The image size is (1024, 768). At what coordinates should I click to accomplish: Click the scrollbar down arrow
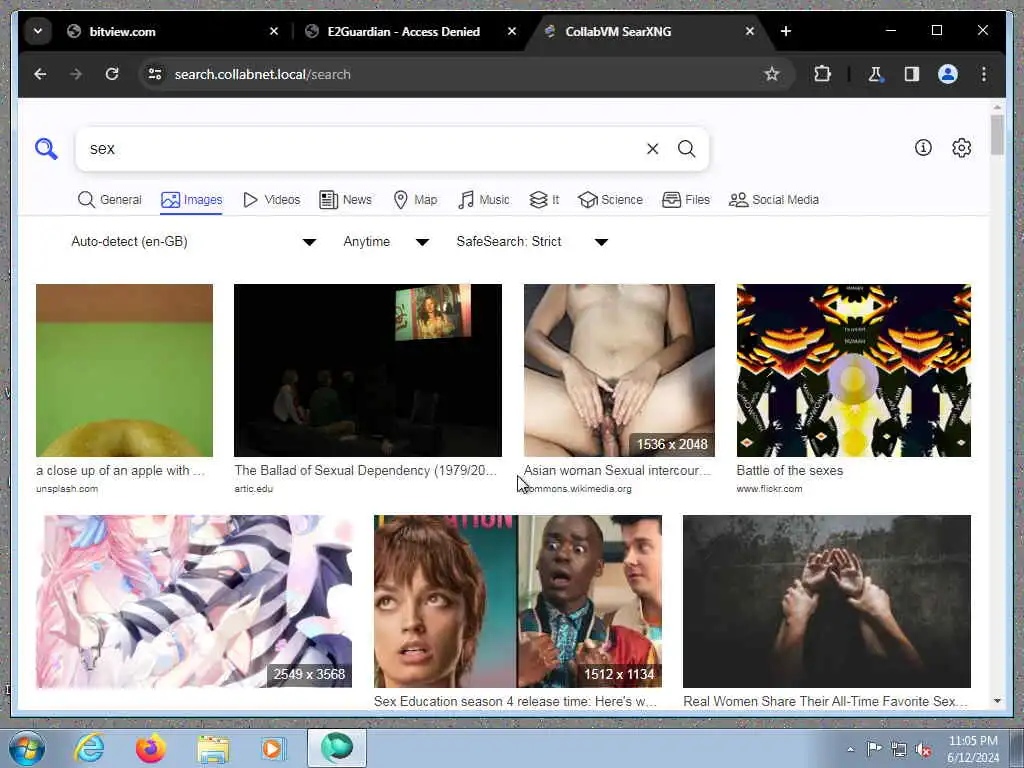(x=997, y=701)
